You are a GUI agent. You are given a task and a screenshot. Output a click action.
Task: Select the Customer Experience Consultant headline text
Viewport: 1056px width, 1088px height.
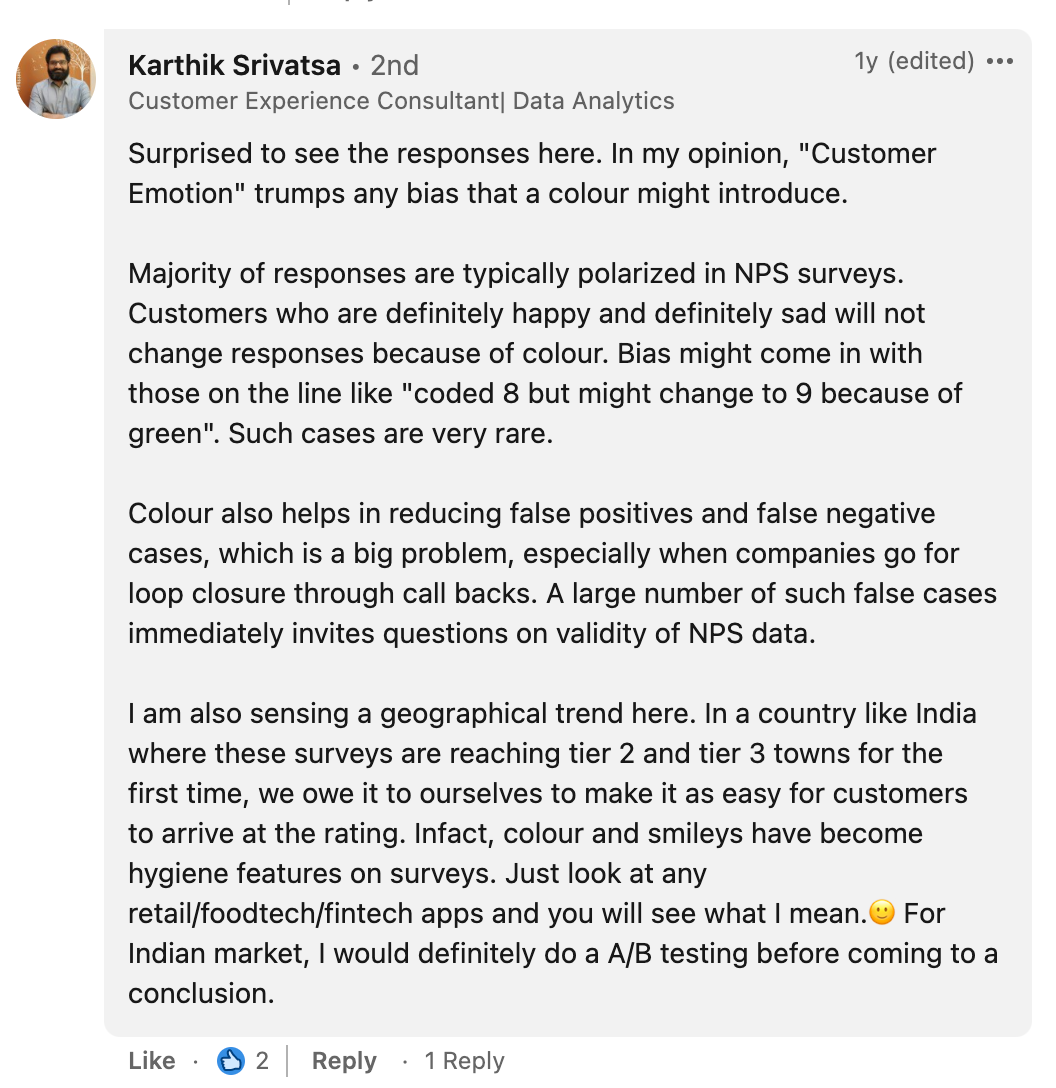(x=400, y=100)
